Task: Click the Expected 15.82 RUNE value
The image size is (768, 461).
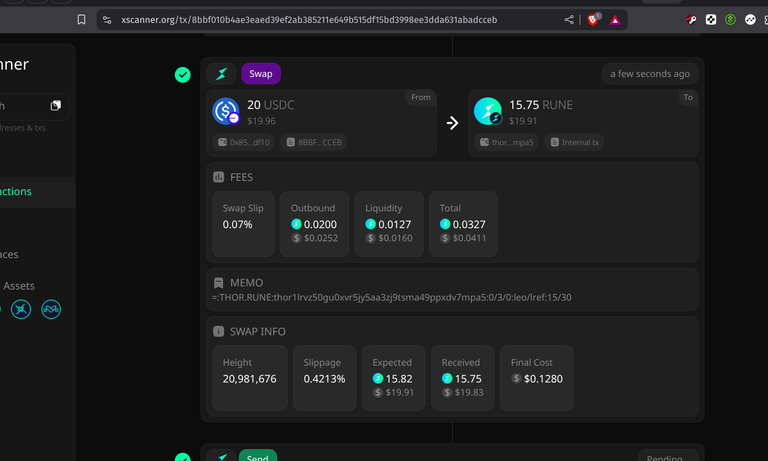Action: [x=399, y=379]
